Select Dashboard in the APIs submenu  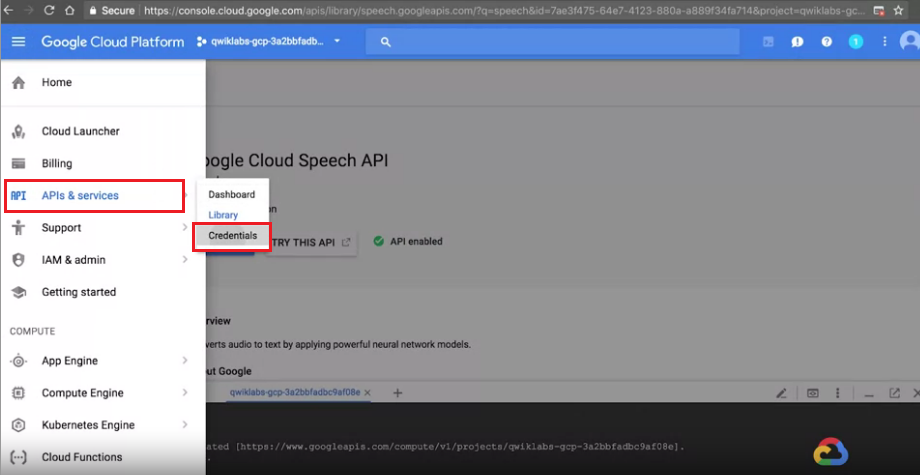[232, 194]
